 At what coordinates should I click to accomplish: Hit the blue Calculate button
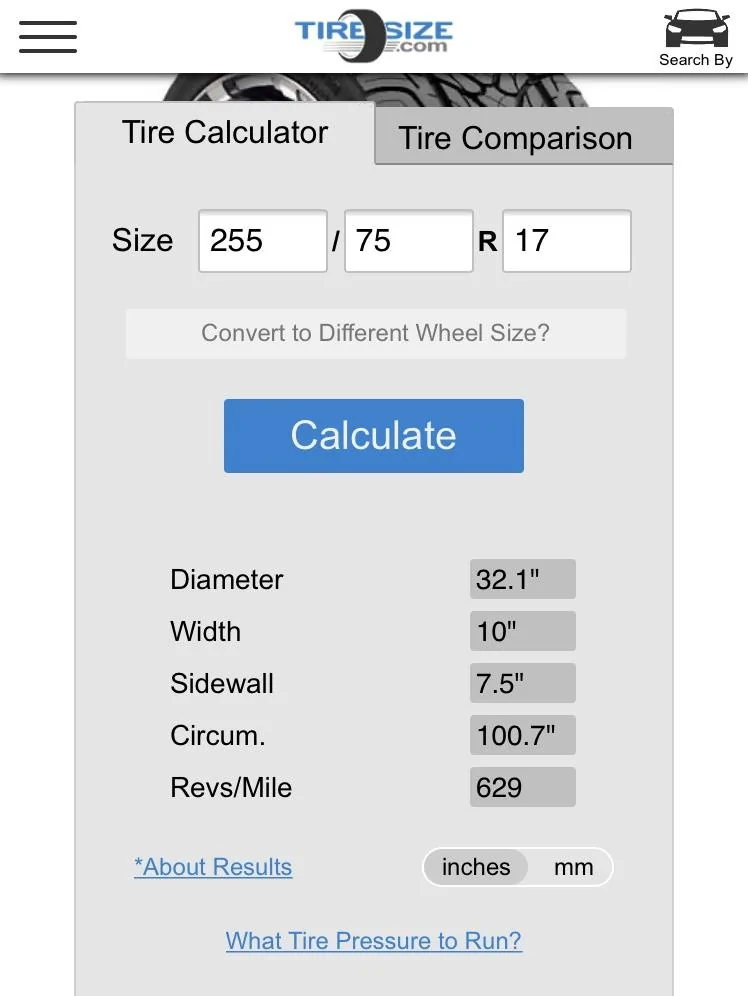tap(374, 436)
